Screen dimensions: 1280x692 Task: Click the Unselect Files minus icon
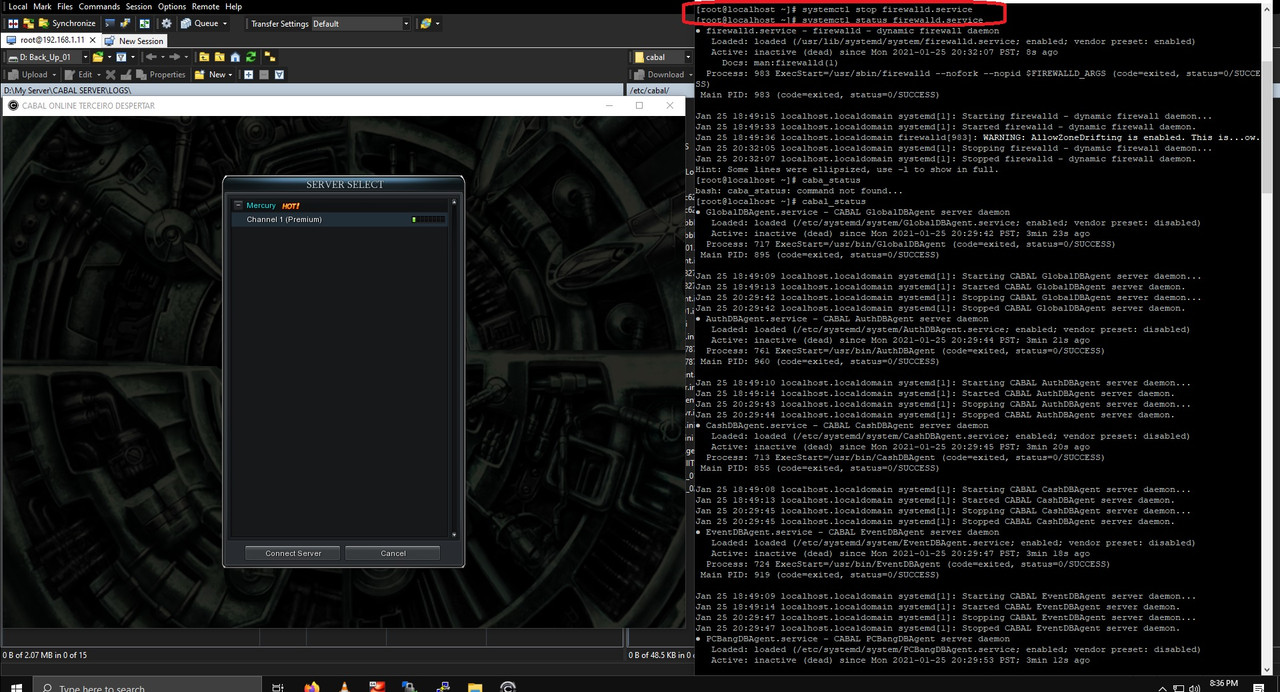click(264, 74)
